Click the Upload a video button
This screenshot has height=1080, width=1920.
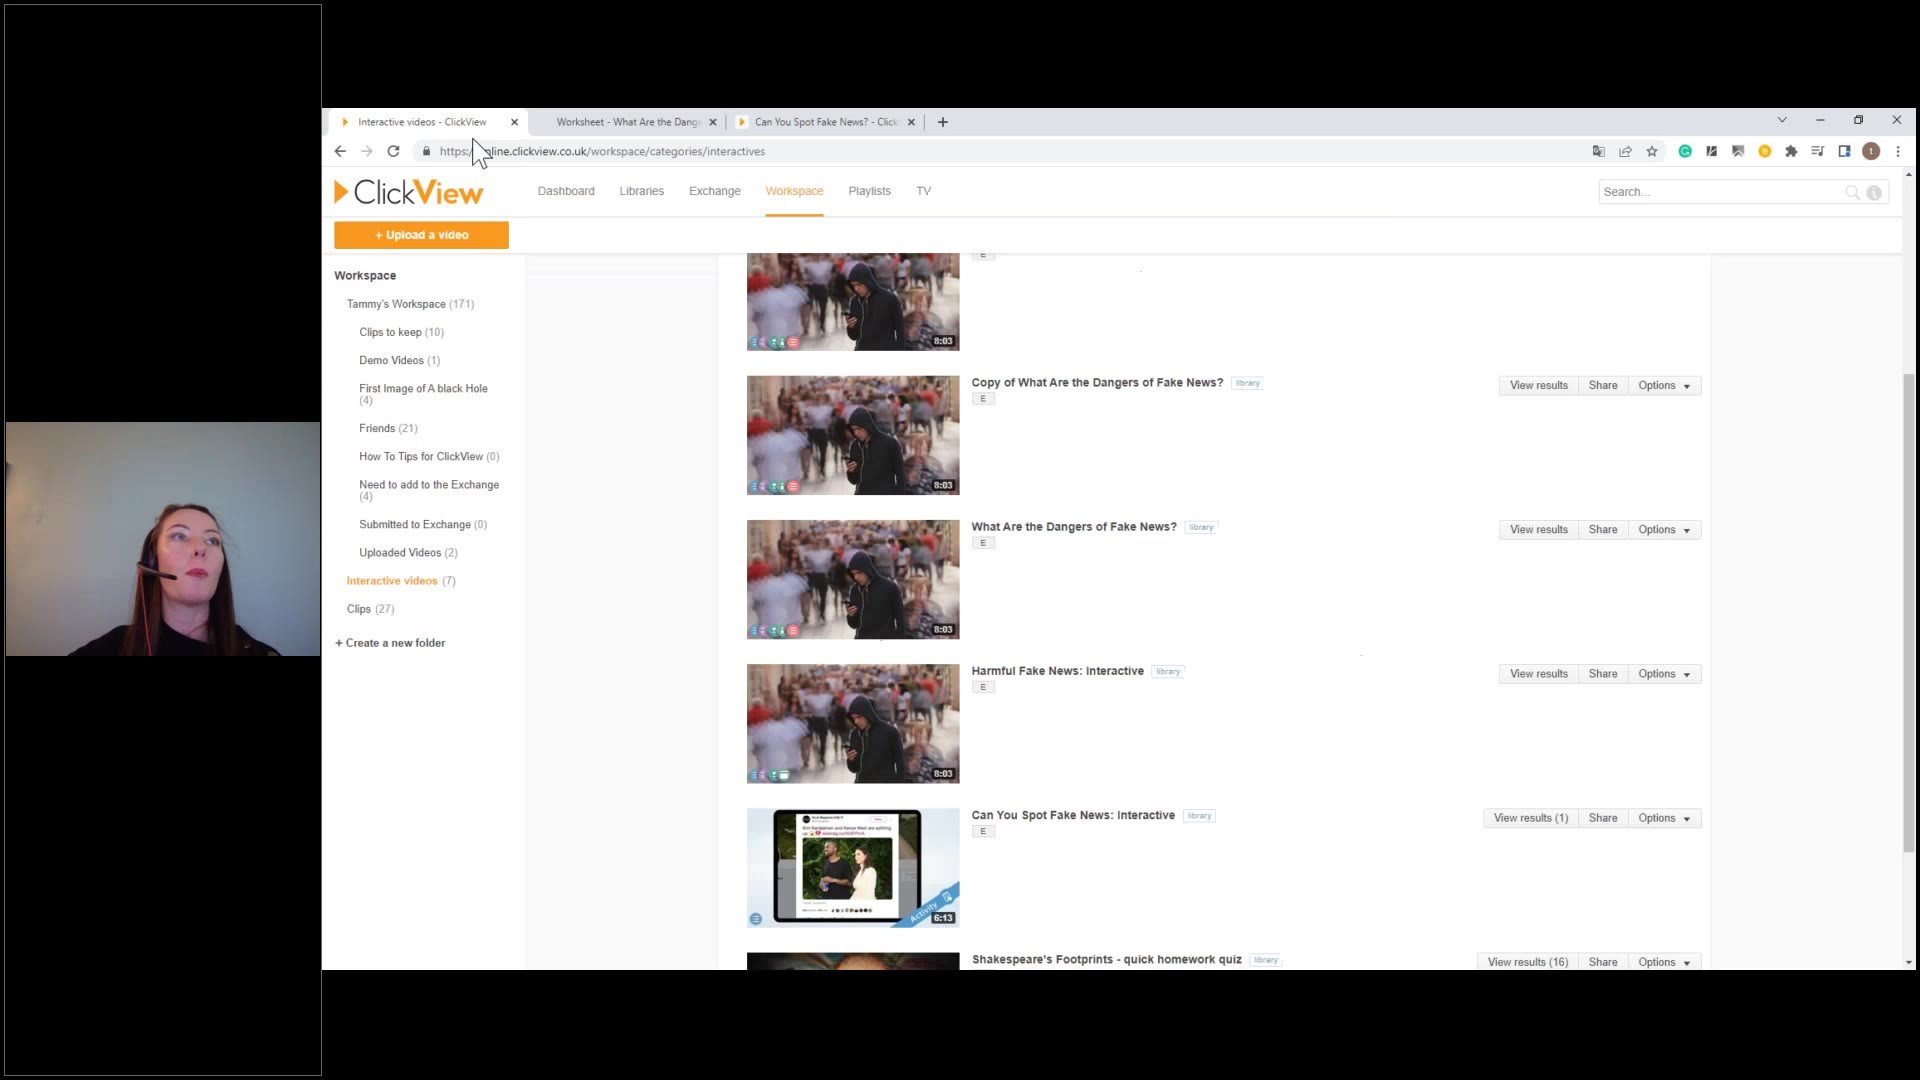coord(420,235)
